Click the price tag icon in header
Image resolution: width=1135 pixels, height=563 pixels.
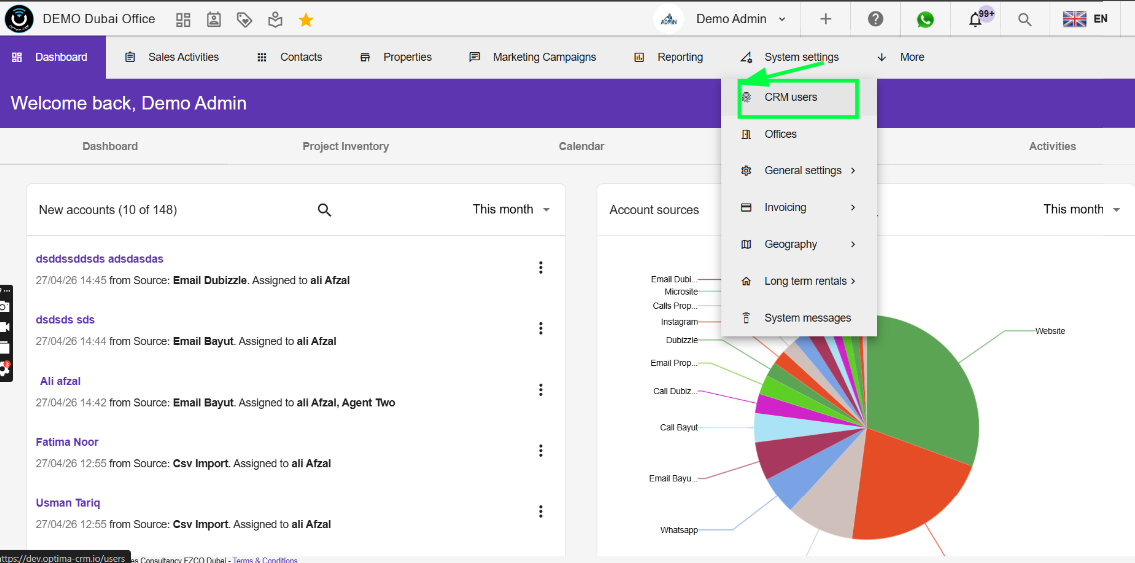tap(245, 20)
